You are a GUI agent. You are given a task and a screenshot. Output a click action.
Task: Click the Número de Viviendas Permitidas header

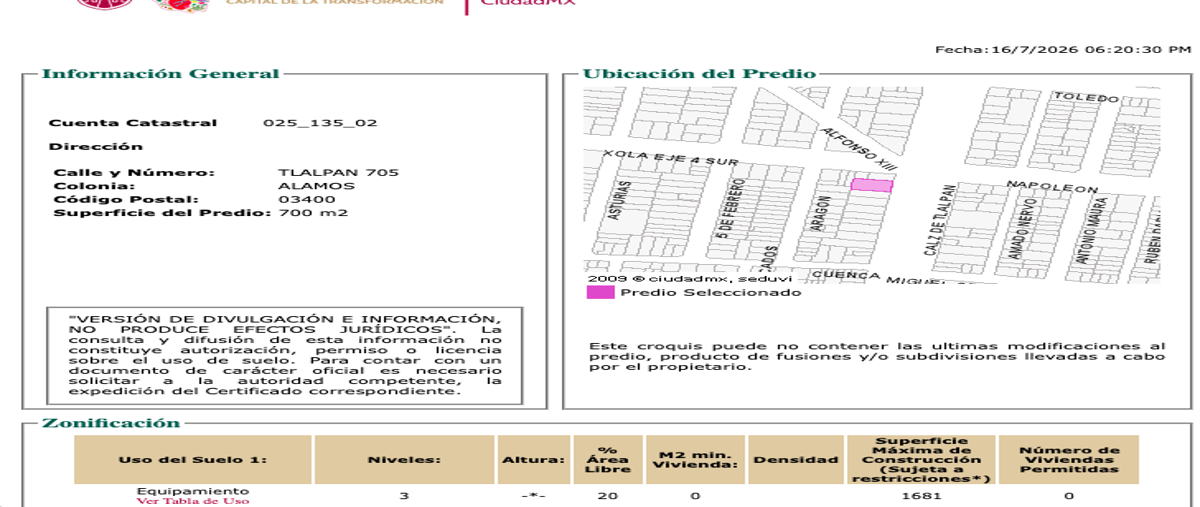1069,460
